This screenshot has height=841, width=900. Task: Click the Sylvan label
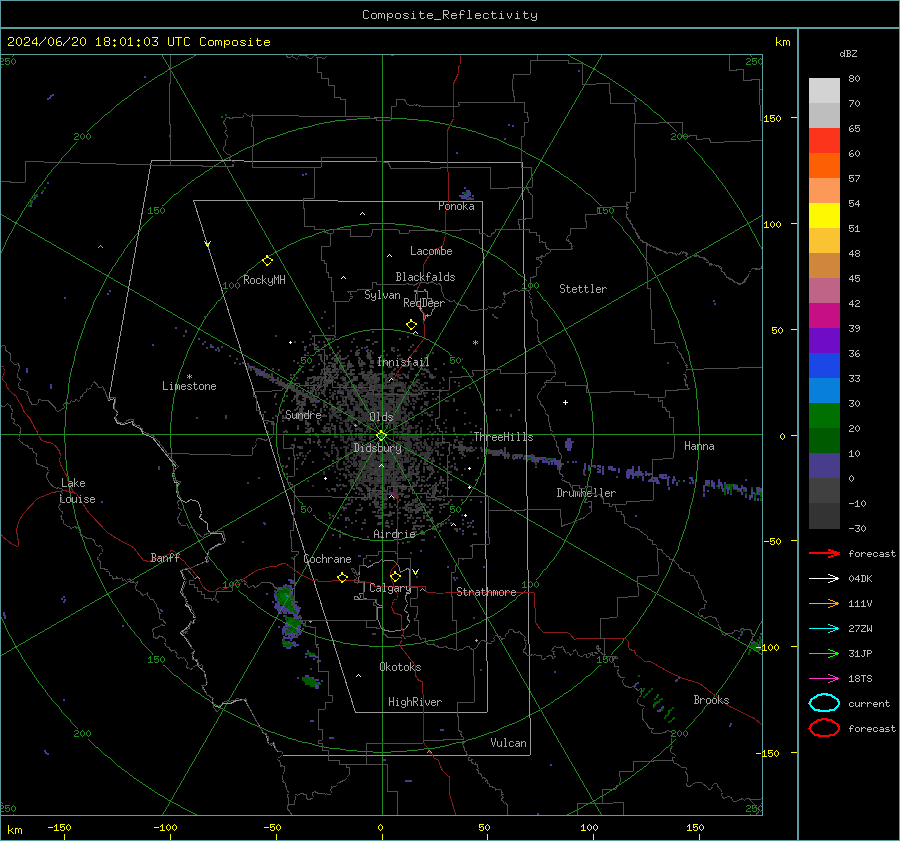pyautogui.click(x=382, y=295)
